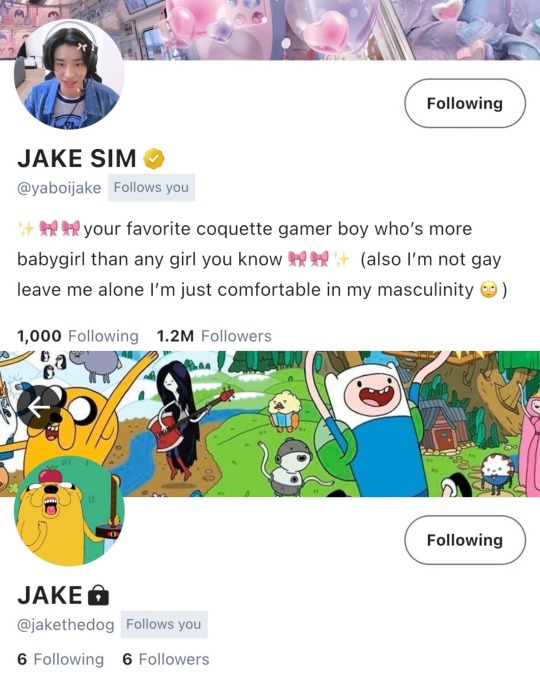Image resolution: width=540 pixels, height=675 pixels.
Task: Click the JAKE SIM display name
Action: 77,158
